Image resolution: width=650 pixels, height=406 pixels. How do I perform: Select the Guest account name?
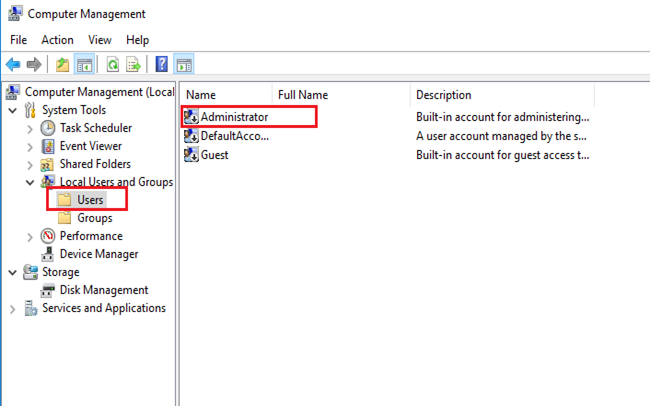[215, 155]
